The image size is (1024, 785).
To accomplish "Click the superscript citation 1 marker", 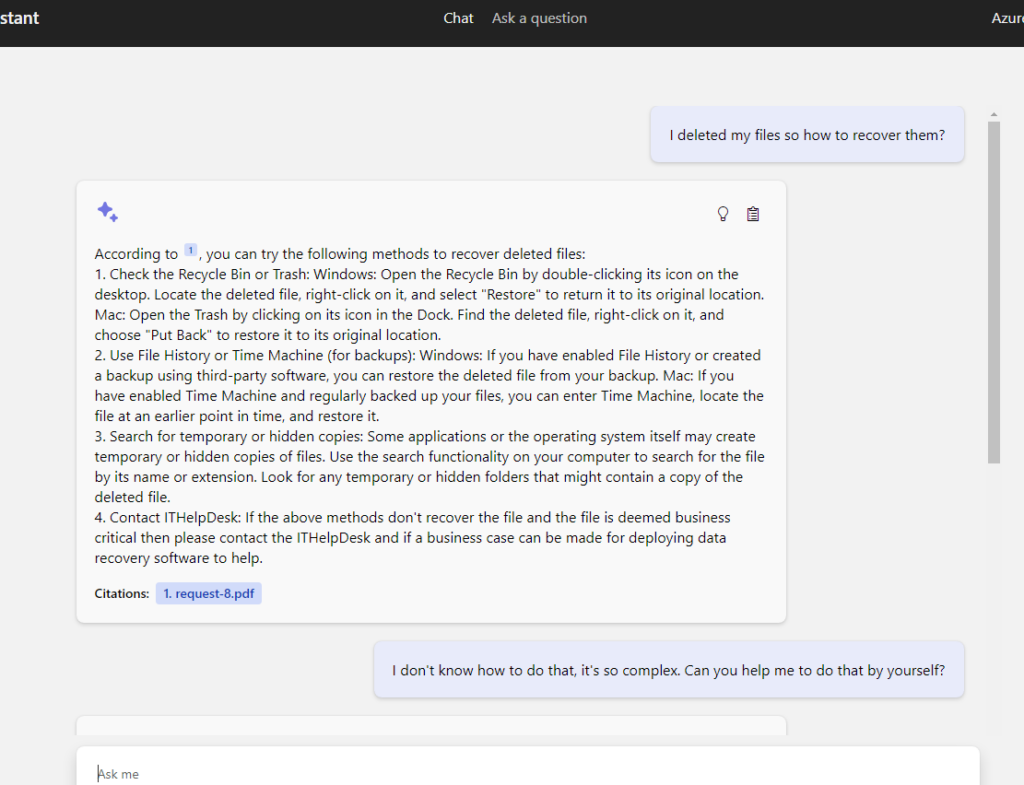I will pyautogui.click(x=191, y=251).
